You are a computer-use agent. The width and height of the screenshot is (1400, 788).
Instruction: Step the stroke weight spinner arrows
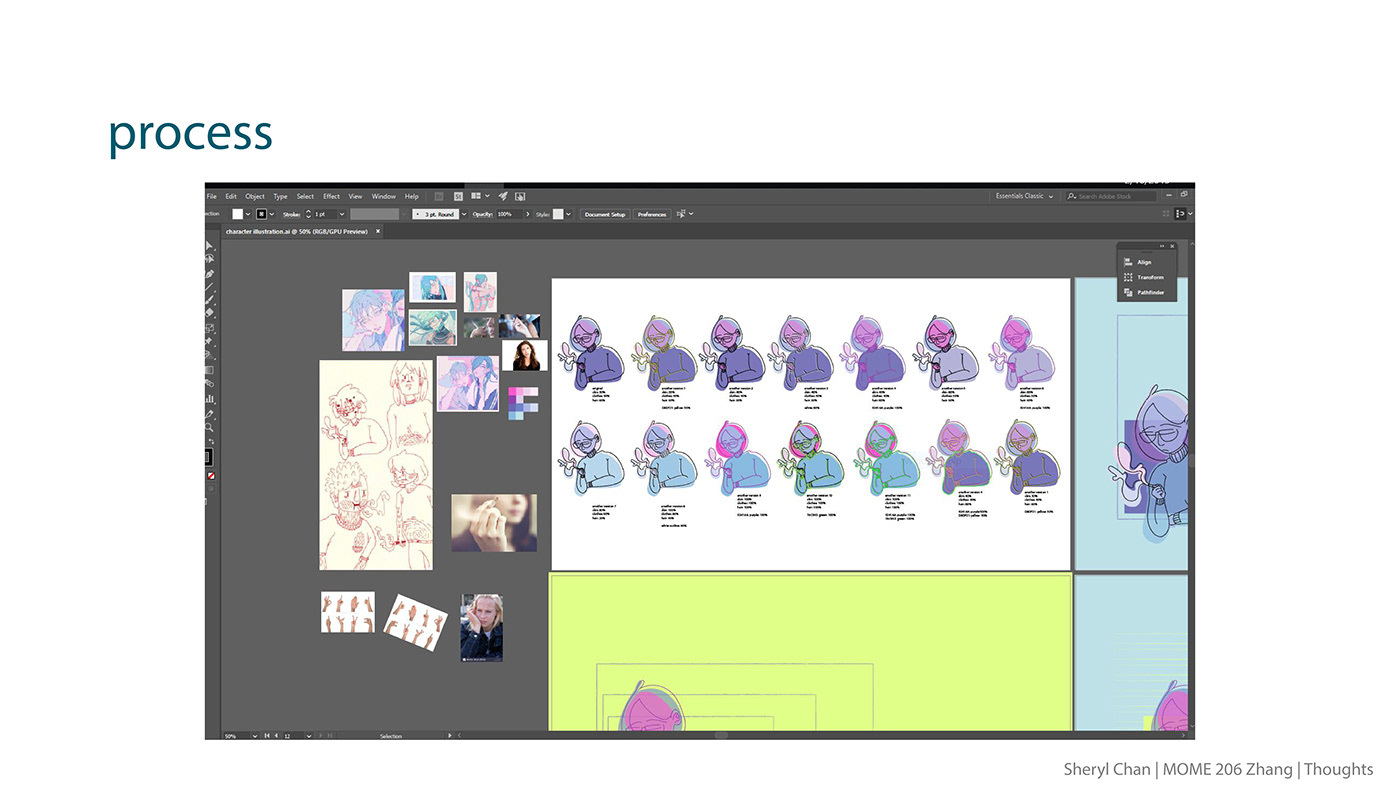[309, 214]
